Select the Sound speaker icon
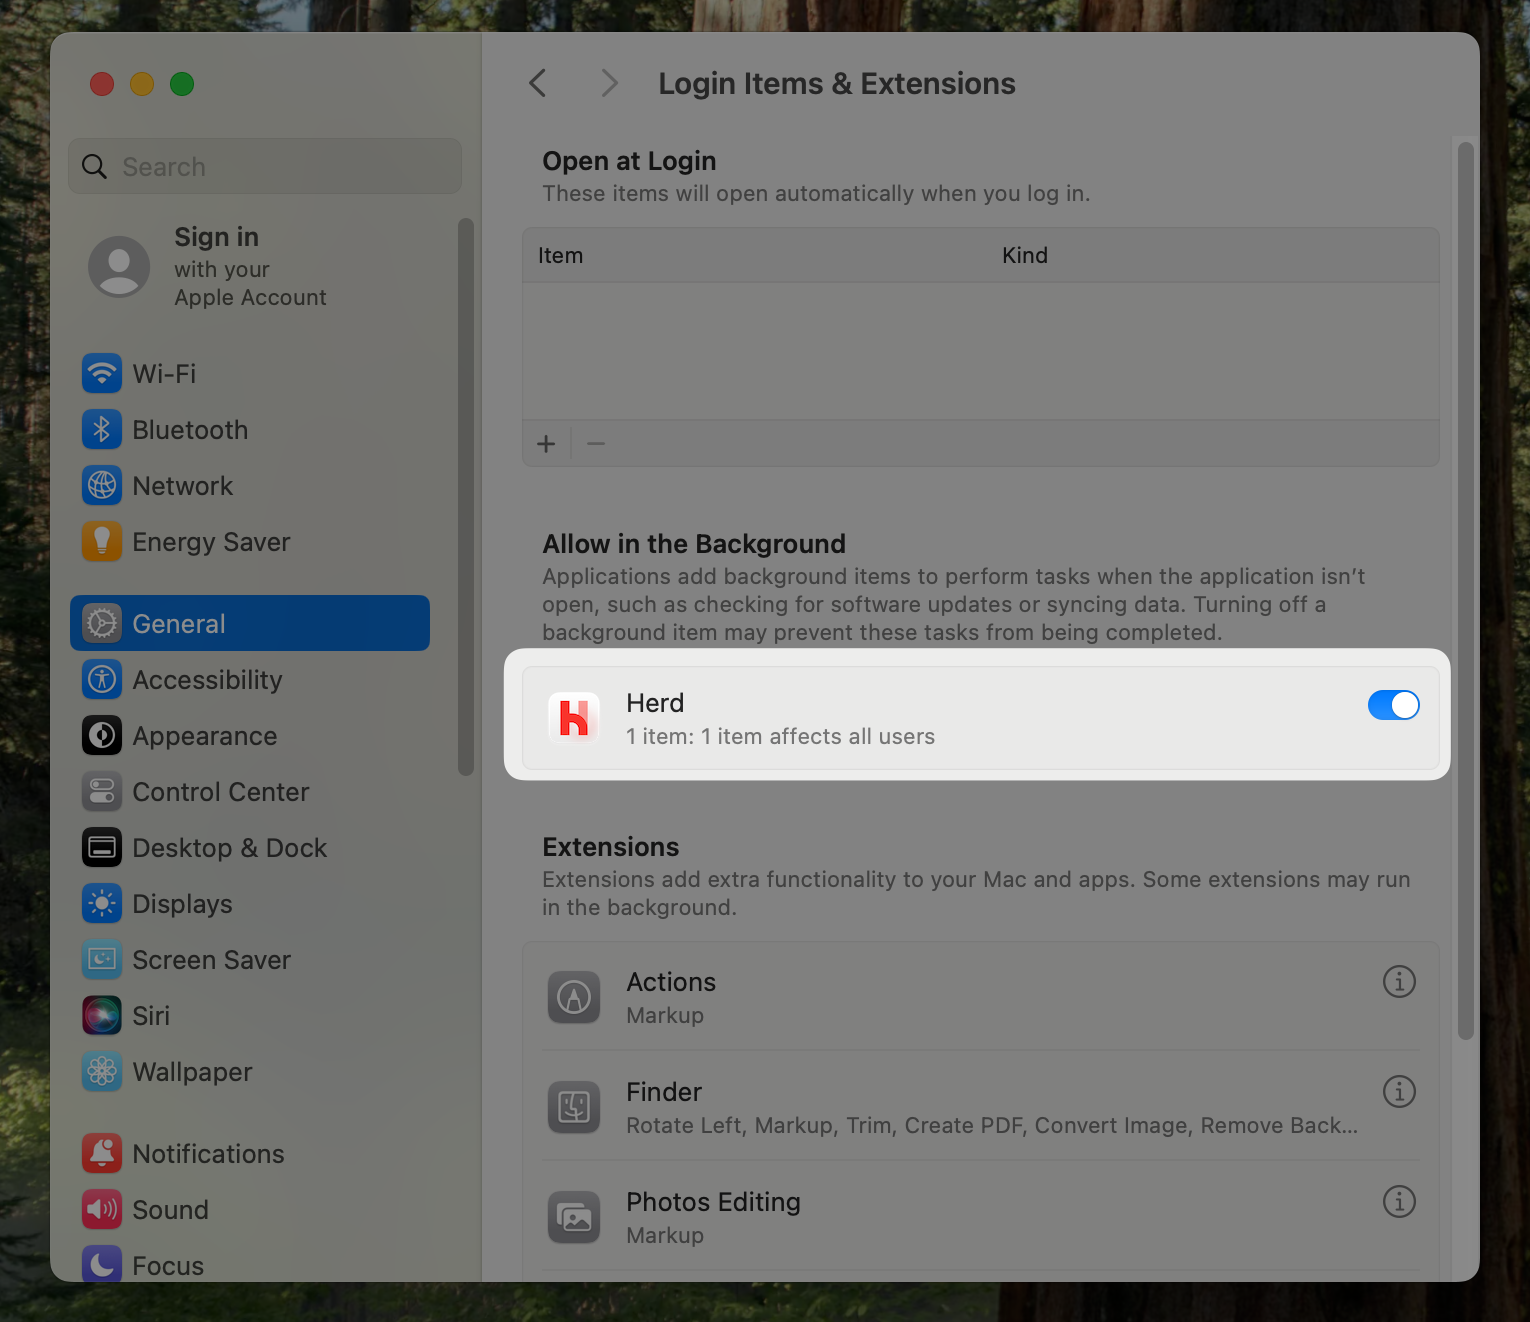Image resolution: width=1530 pixels, height=1322 pixels. tap(102, 1210)
